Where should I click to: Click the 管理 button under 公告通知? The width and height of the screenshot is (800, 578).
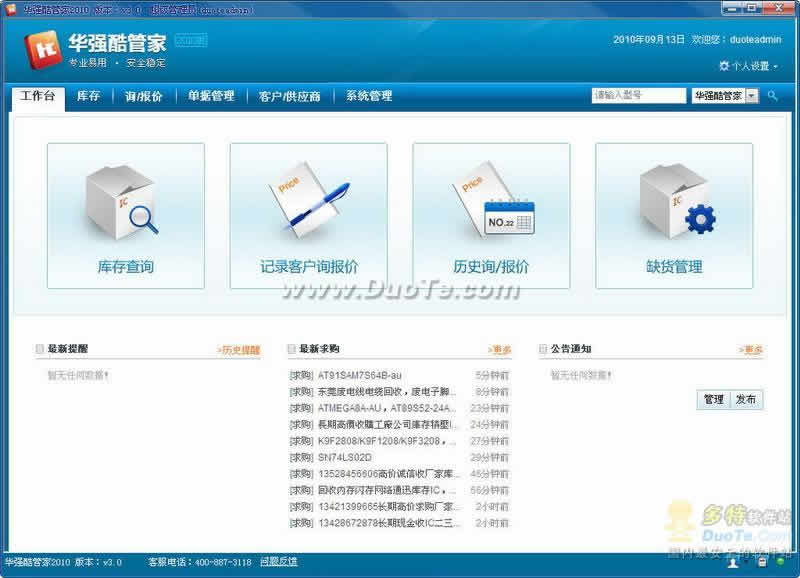click(713, 399)
